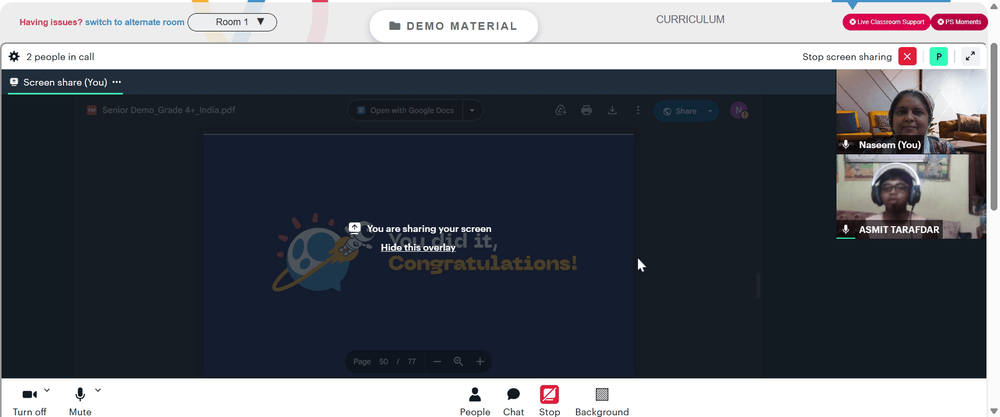Open camera options chevron
This screenshot has width=1000, height=417.
[x=47, y=390]
